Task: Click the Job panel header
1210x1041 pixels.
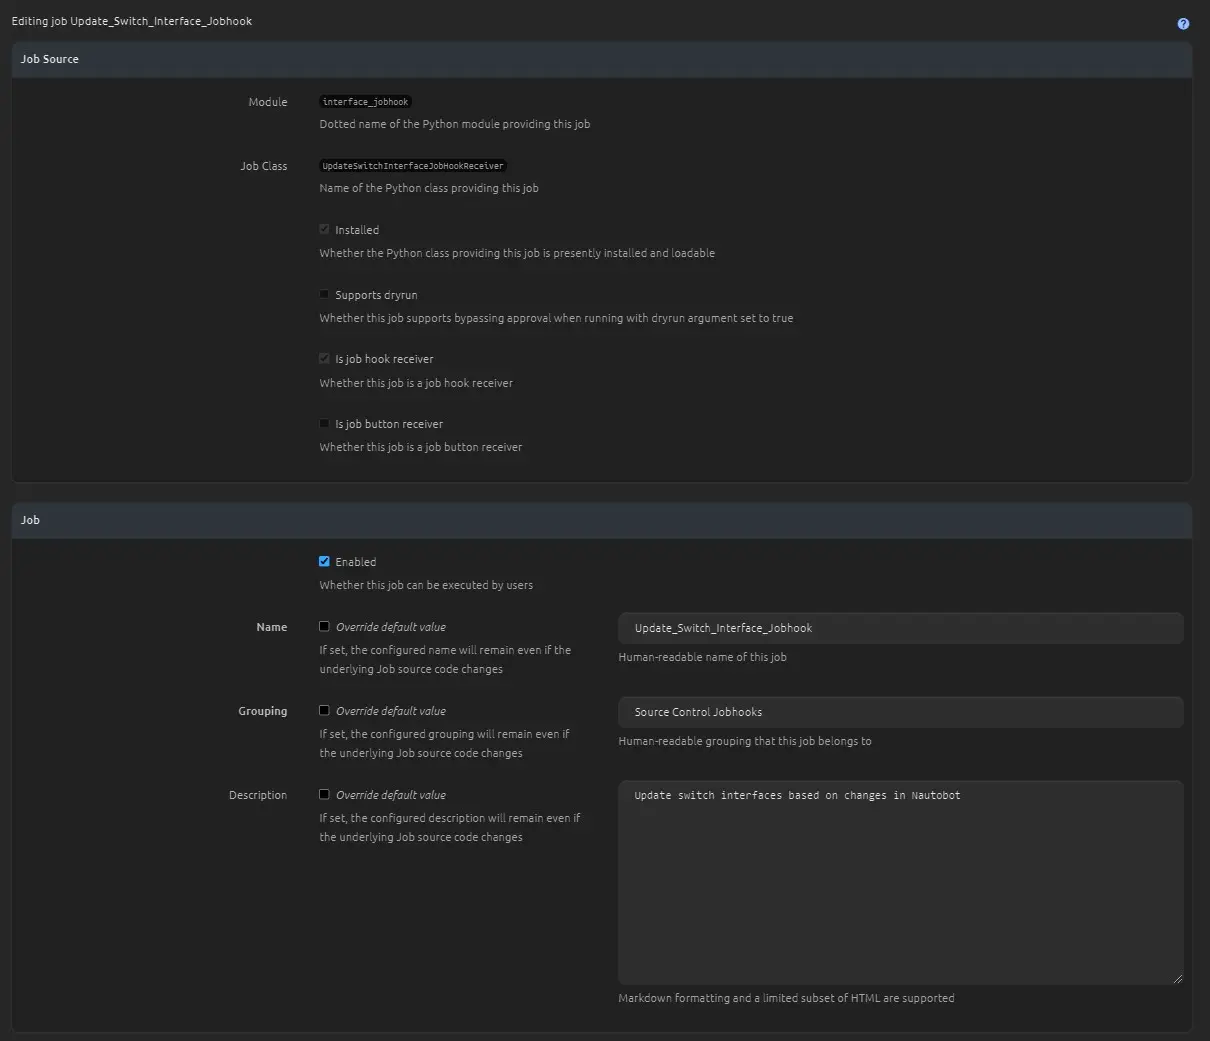Action: pos(601,520)
